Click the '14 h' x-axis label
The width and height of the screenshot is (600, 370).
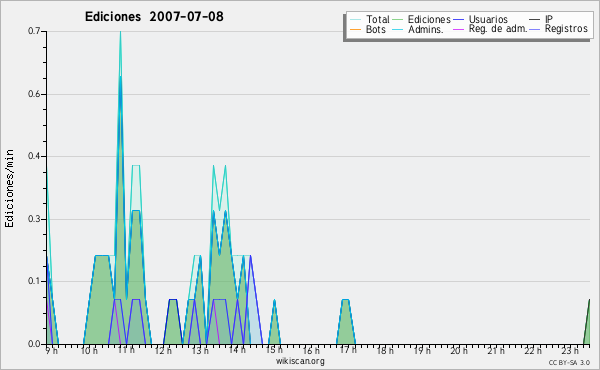tap(237, 350)
